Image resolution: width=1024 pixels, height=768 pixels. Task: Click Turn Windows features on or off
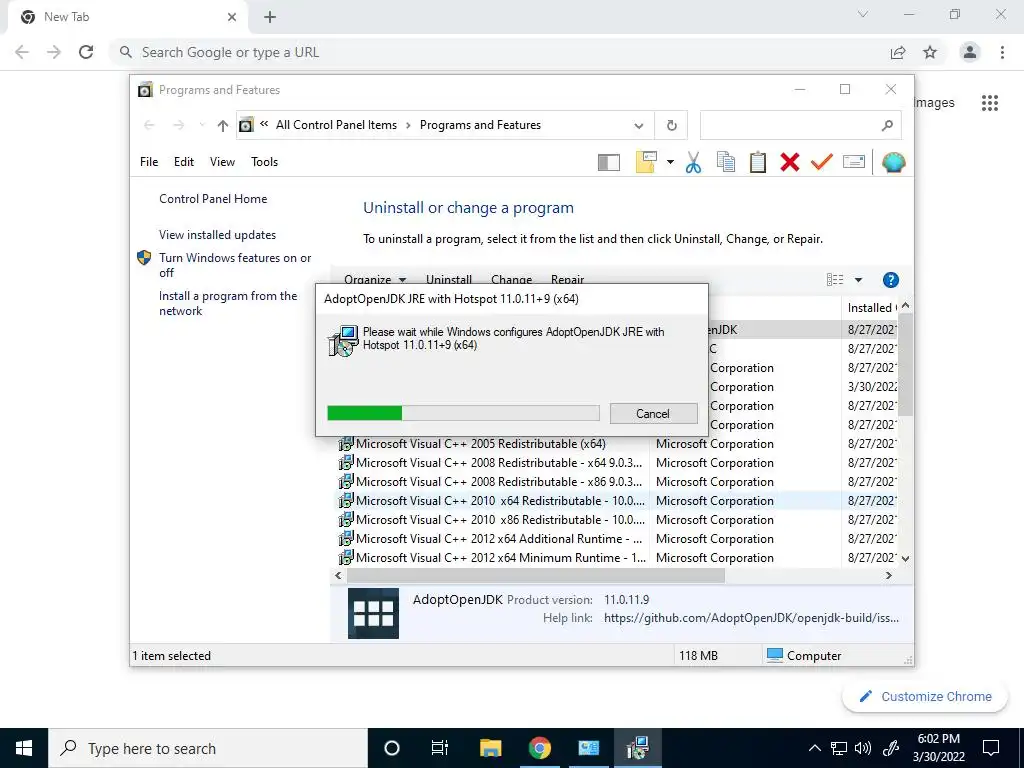(235, 265)
